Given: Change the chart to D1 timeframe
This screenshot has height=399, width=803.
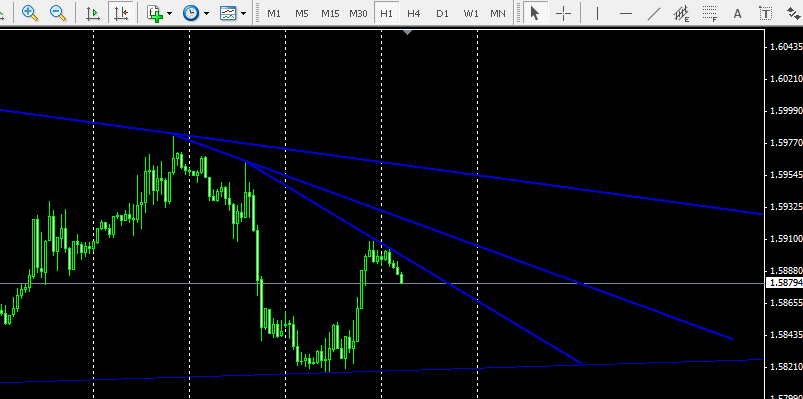Looking at the screenshot, I should pos(442,14).
